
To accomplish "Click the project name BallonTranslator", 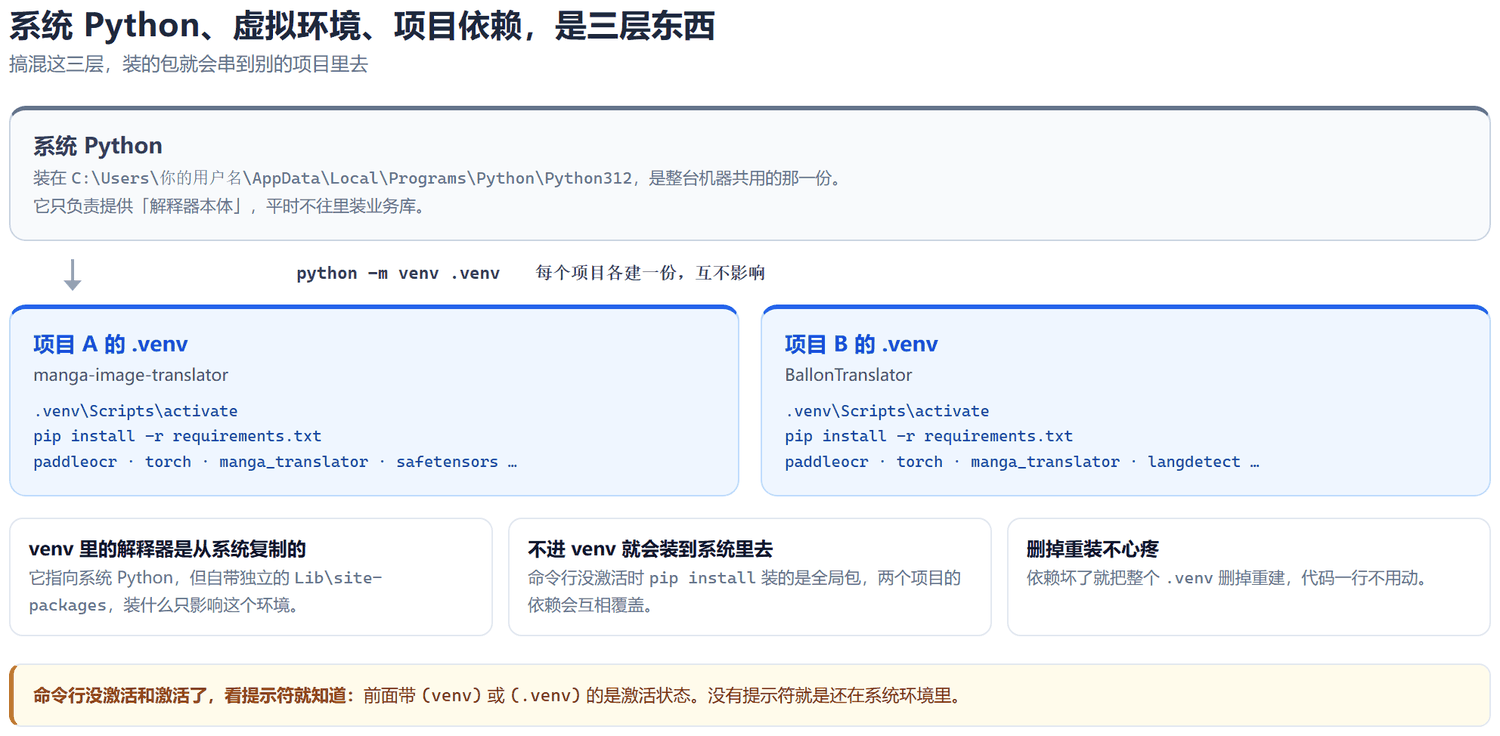I will click(849, 375).
